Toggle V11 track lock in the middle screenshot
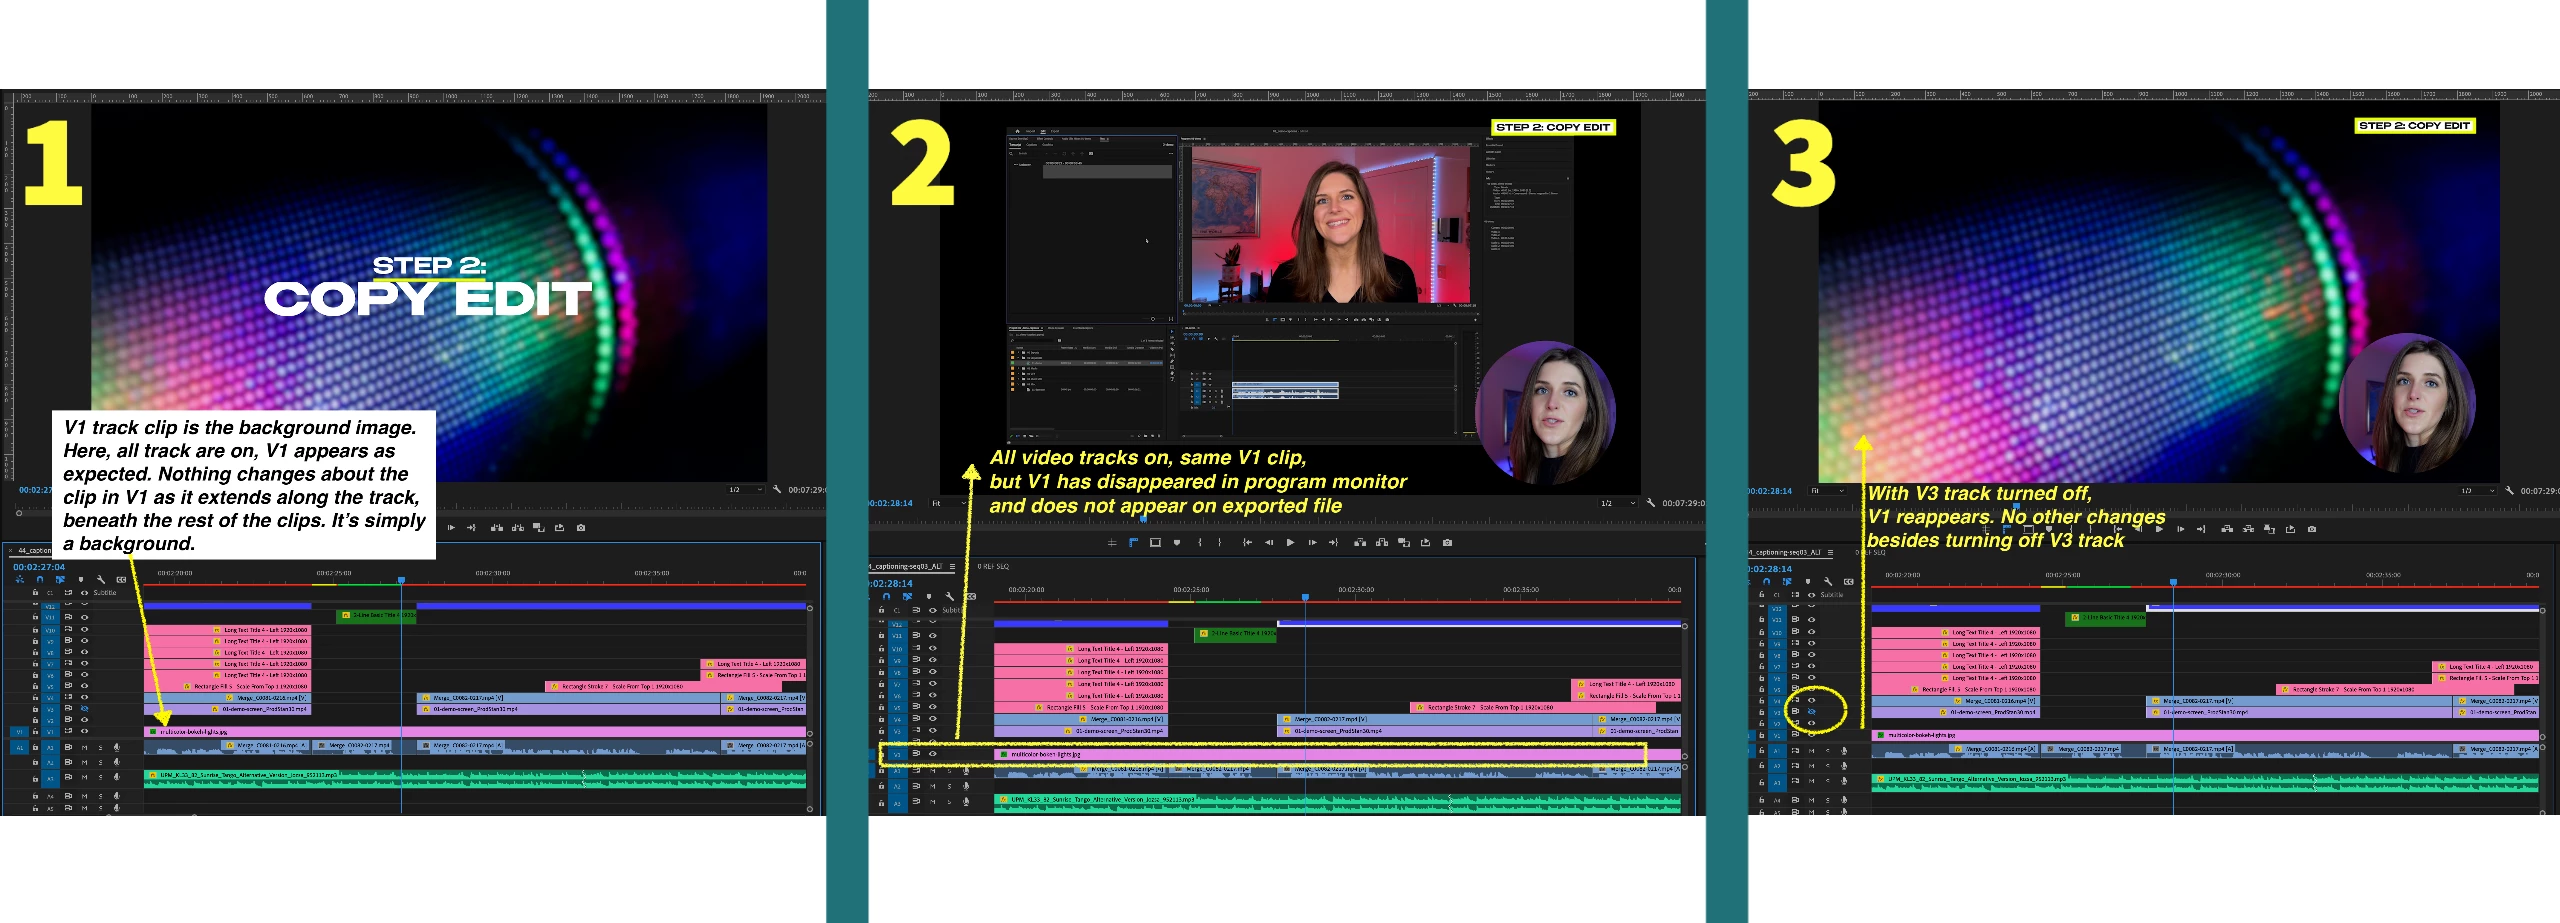This screenshot has height=923, width=2560. pos(881,635)
